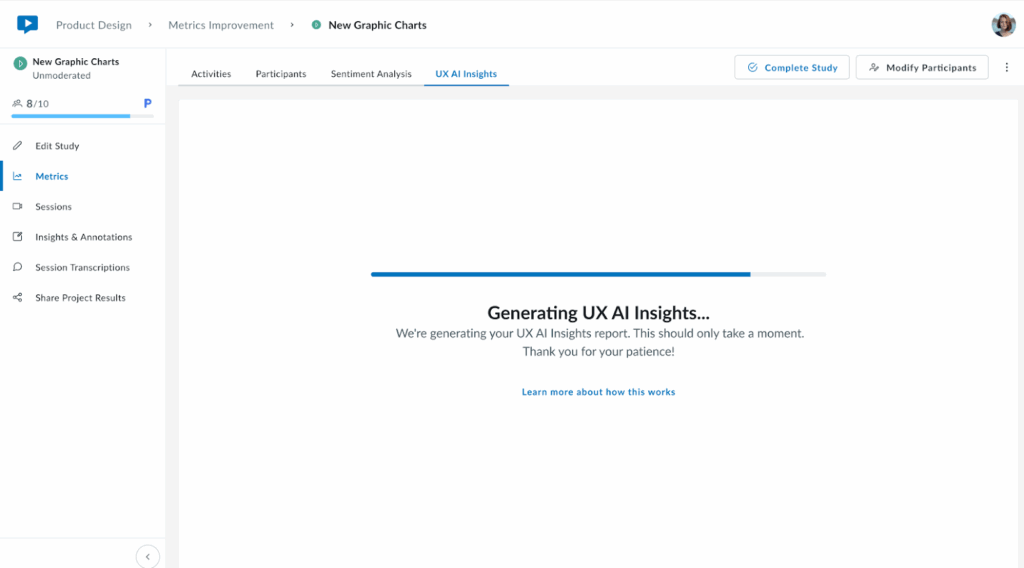Click the New Graphic Charts sidebar title

76,61
